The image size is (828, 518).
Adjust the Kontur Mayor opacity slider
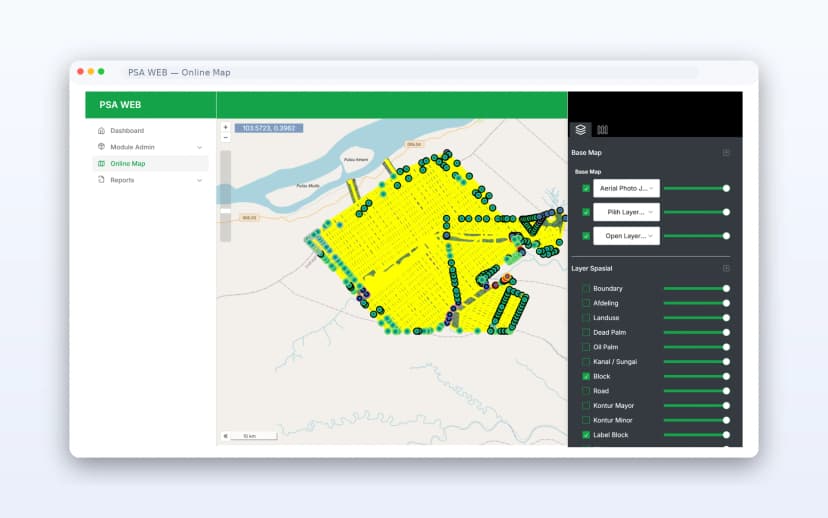[x=697, y=406]
